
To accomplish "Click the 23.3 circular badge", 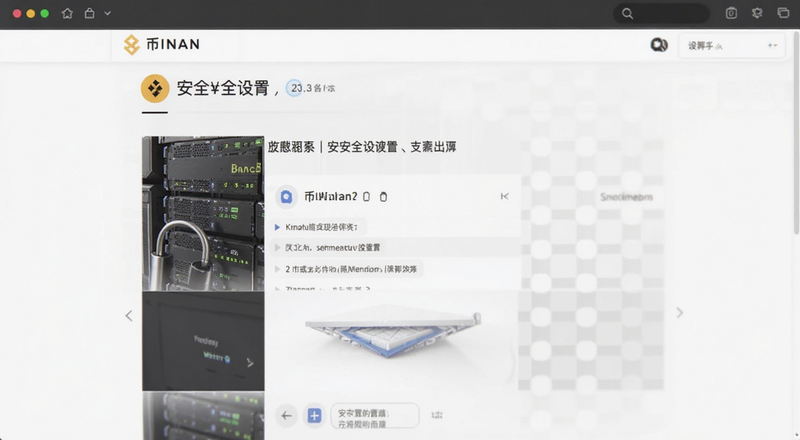I will [294, 88].
